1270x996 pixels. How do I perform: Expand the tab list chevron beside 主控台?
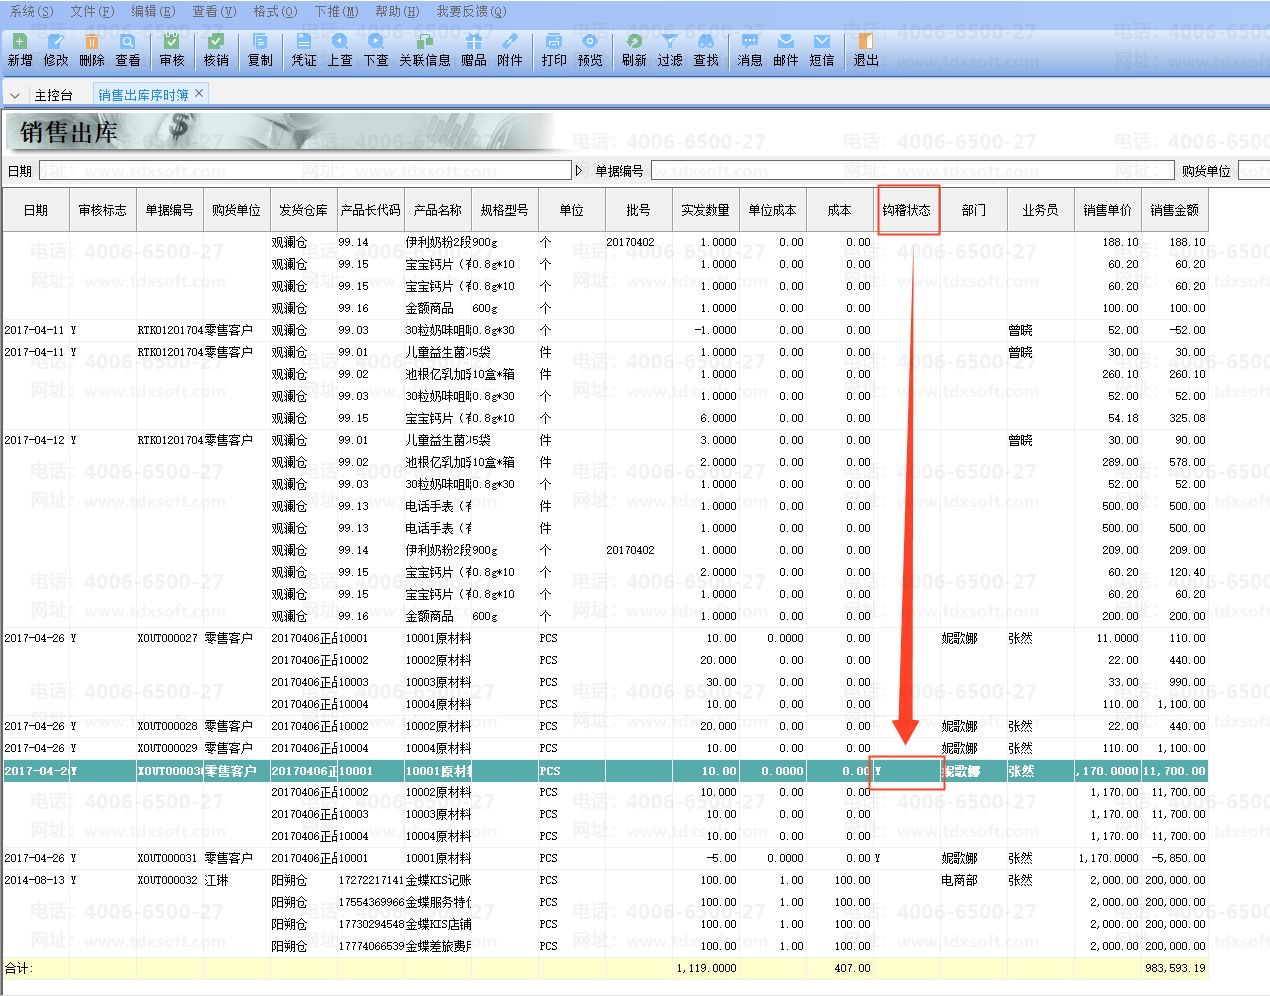(x=15, y=95)
